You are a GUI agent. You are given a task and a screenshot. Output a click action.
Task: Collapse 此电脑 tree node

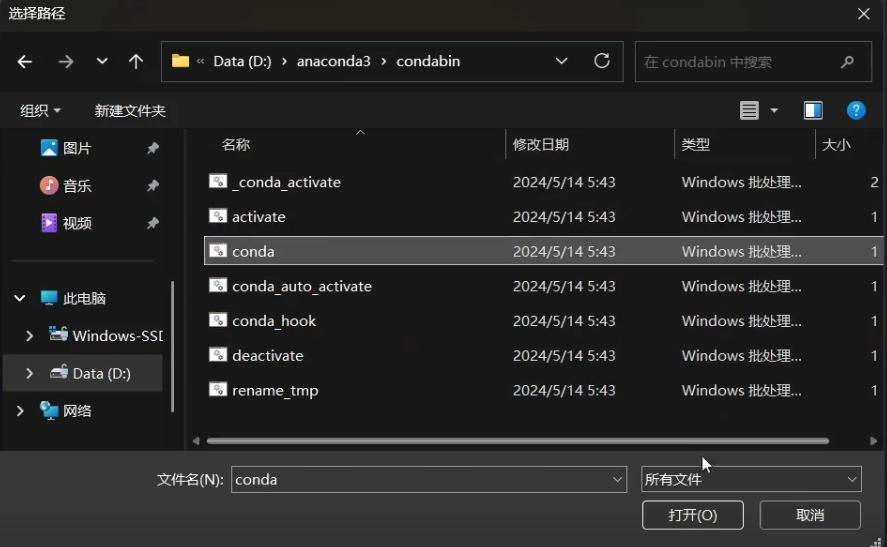(20, 298)
